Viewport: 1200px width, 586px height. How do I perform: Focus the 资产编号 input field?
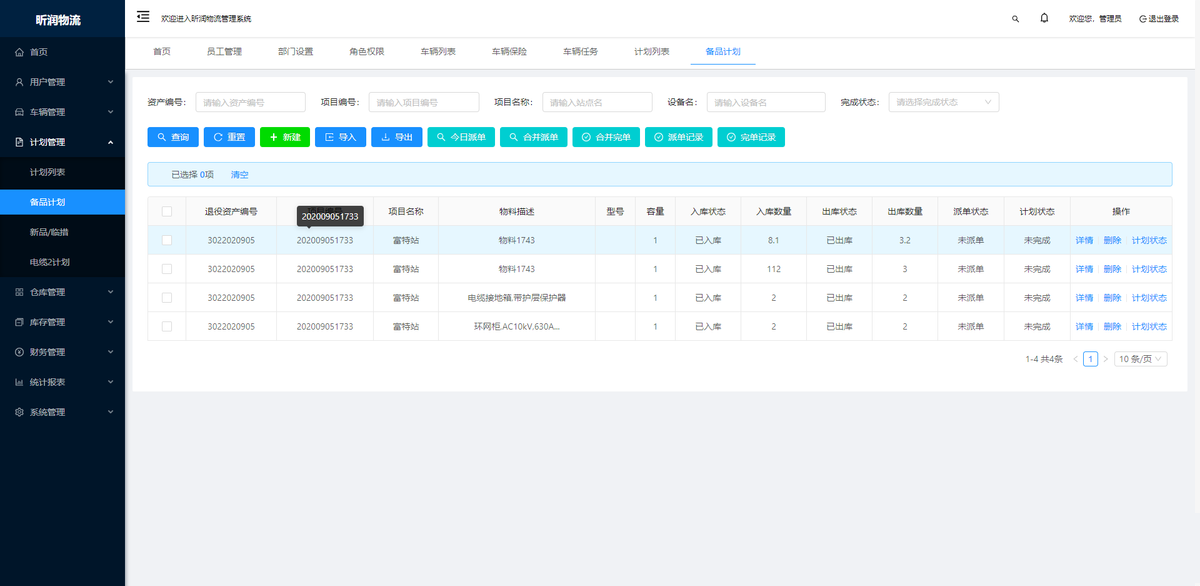coord(250,102)
